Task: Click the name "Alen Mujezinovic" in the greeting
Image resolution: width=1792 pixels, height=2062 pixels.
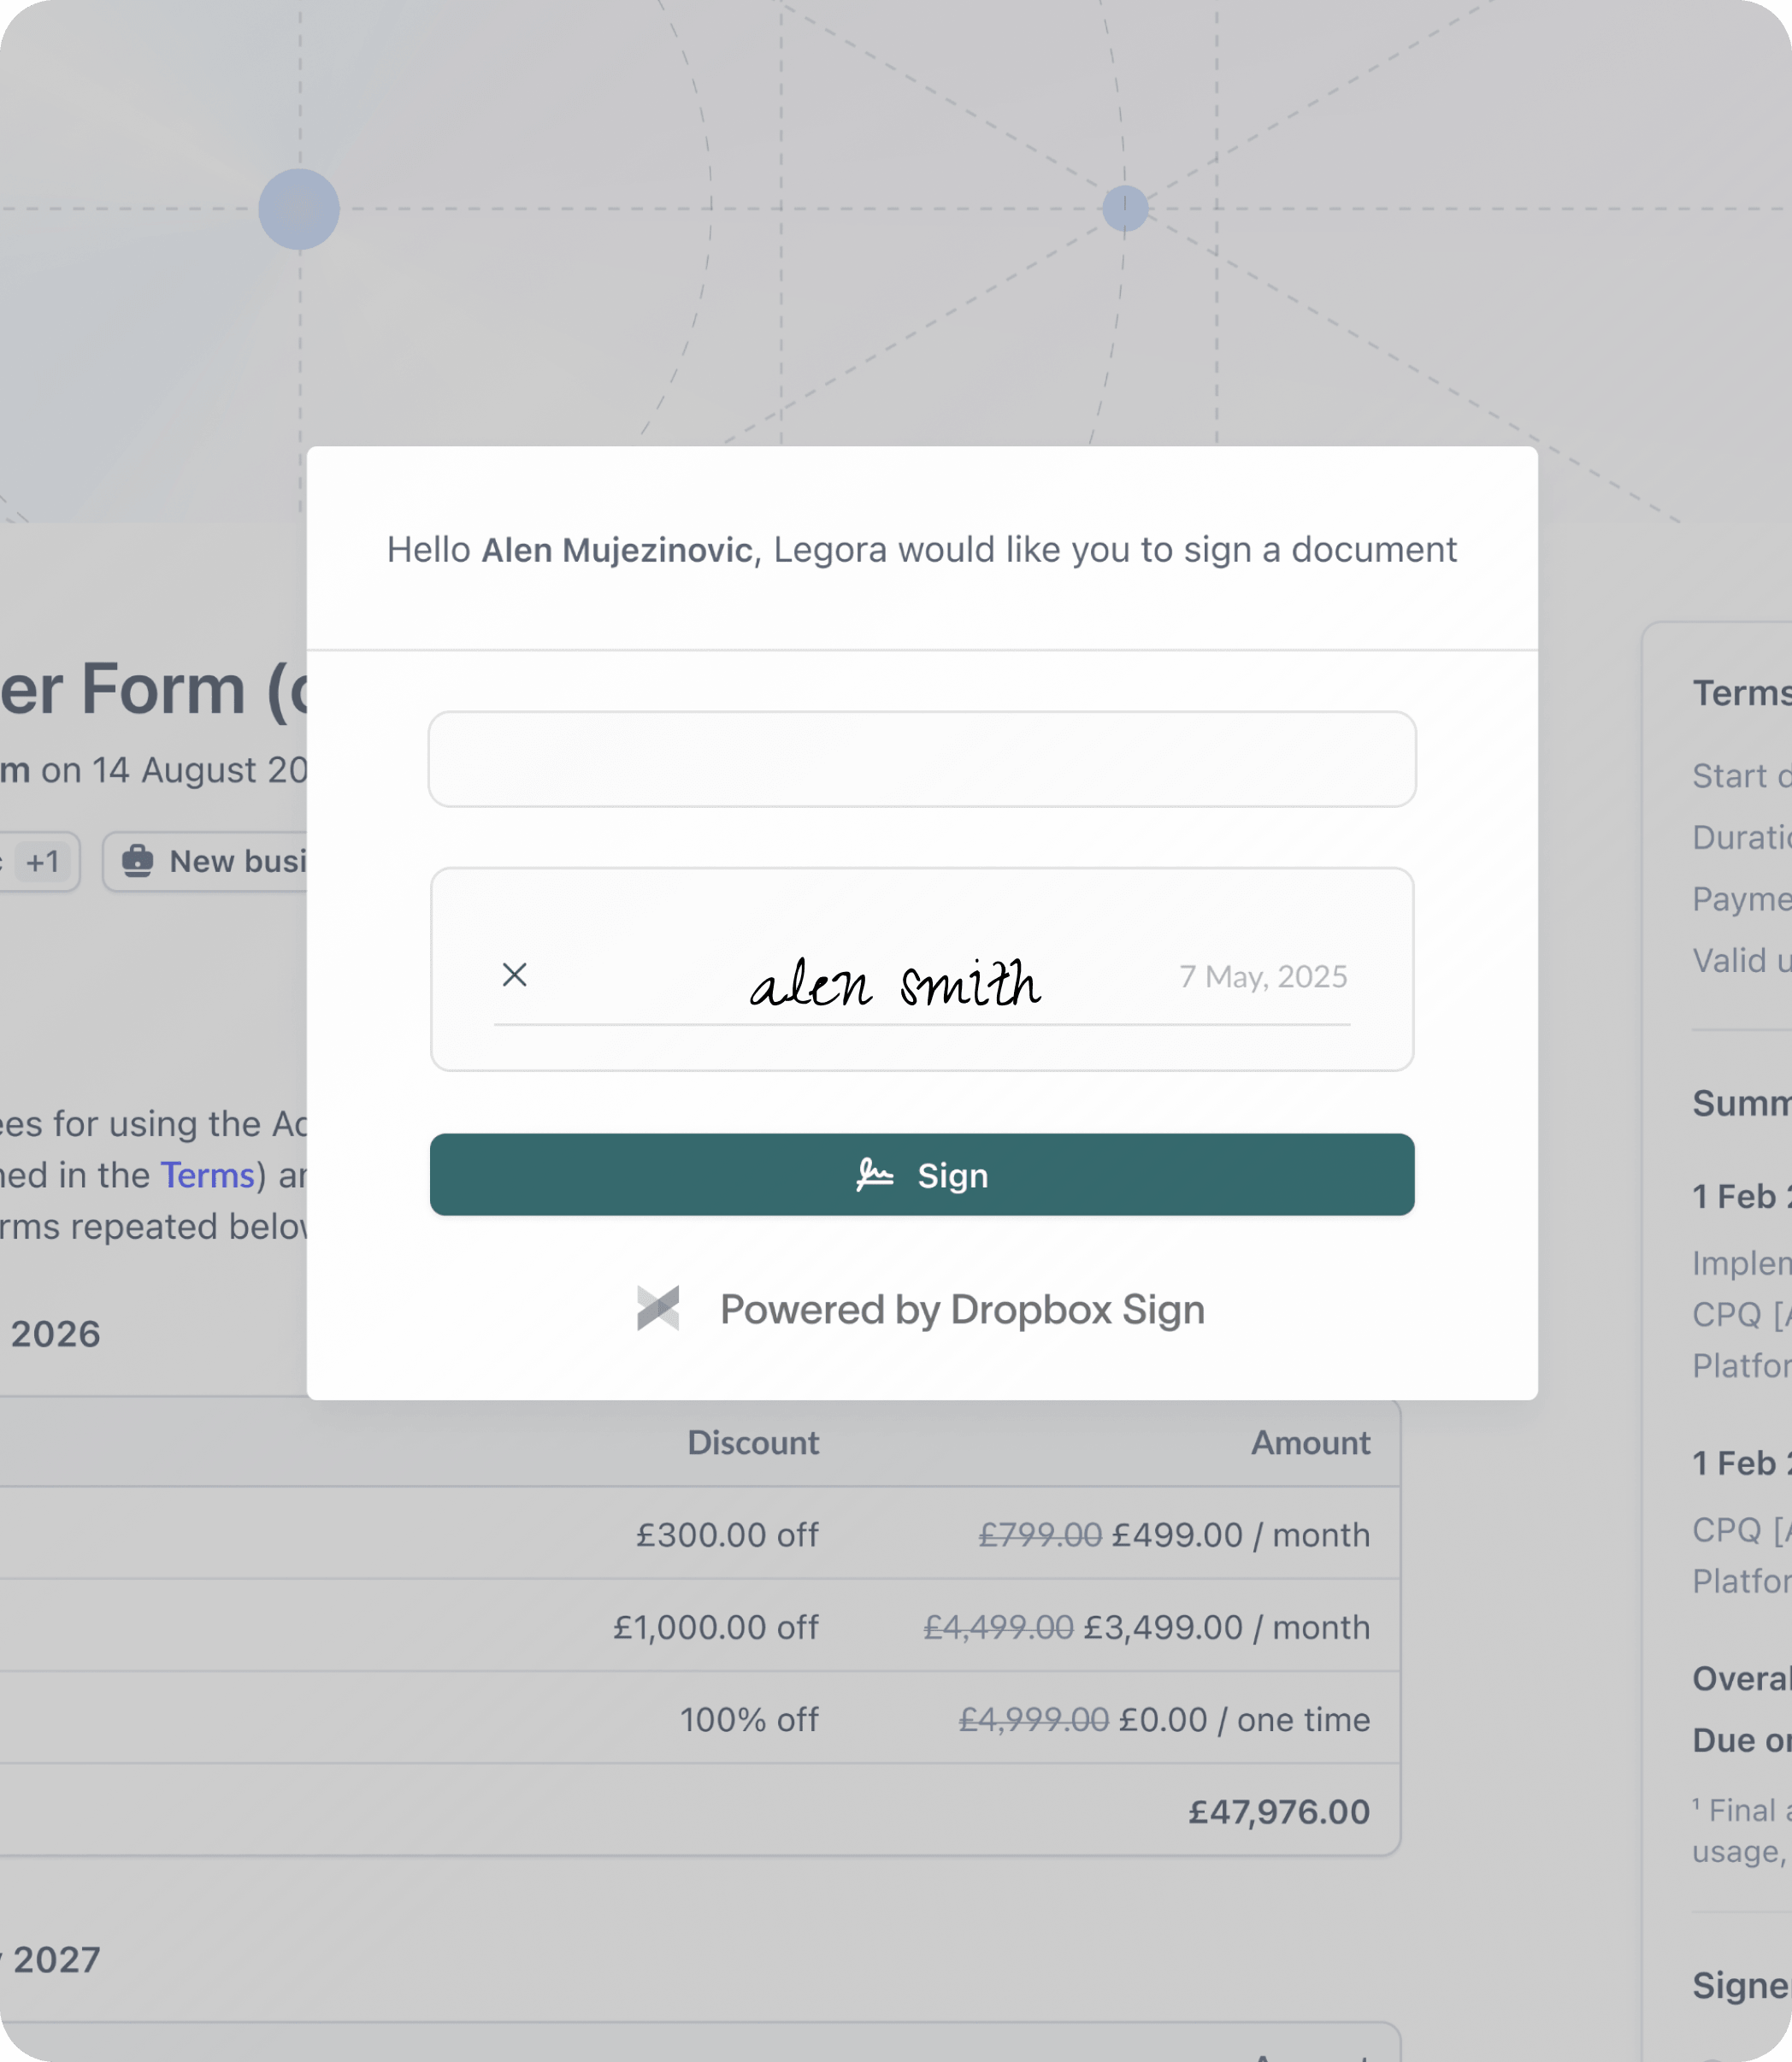Action: tap(617, 550)
